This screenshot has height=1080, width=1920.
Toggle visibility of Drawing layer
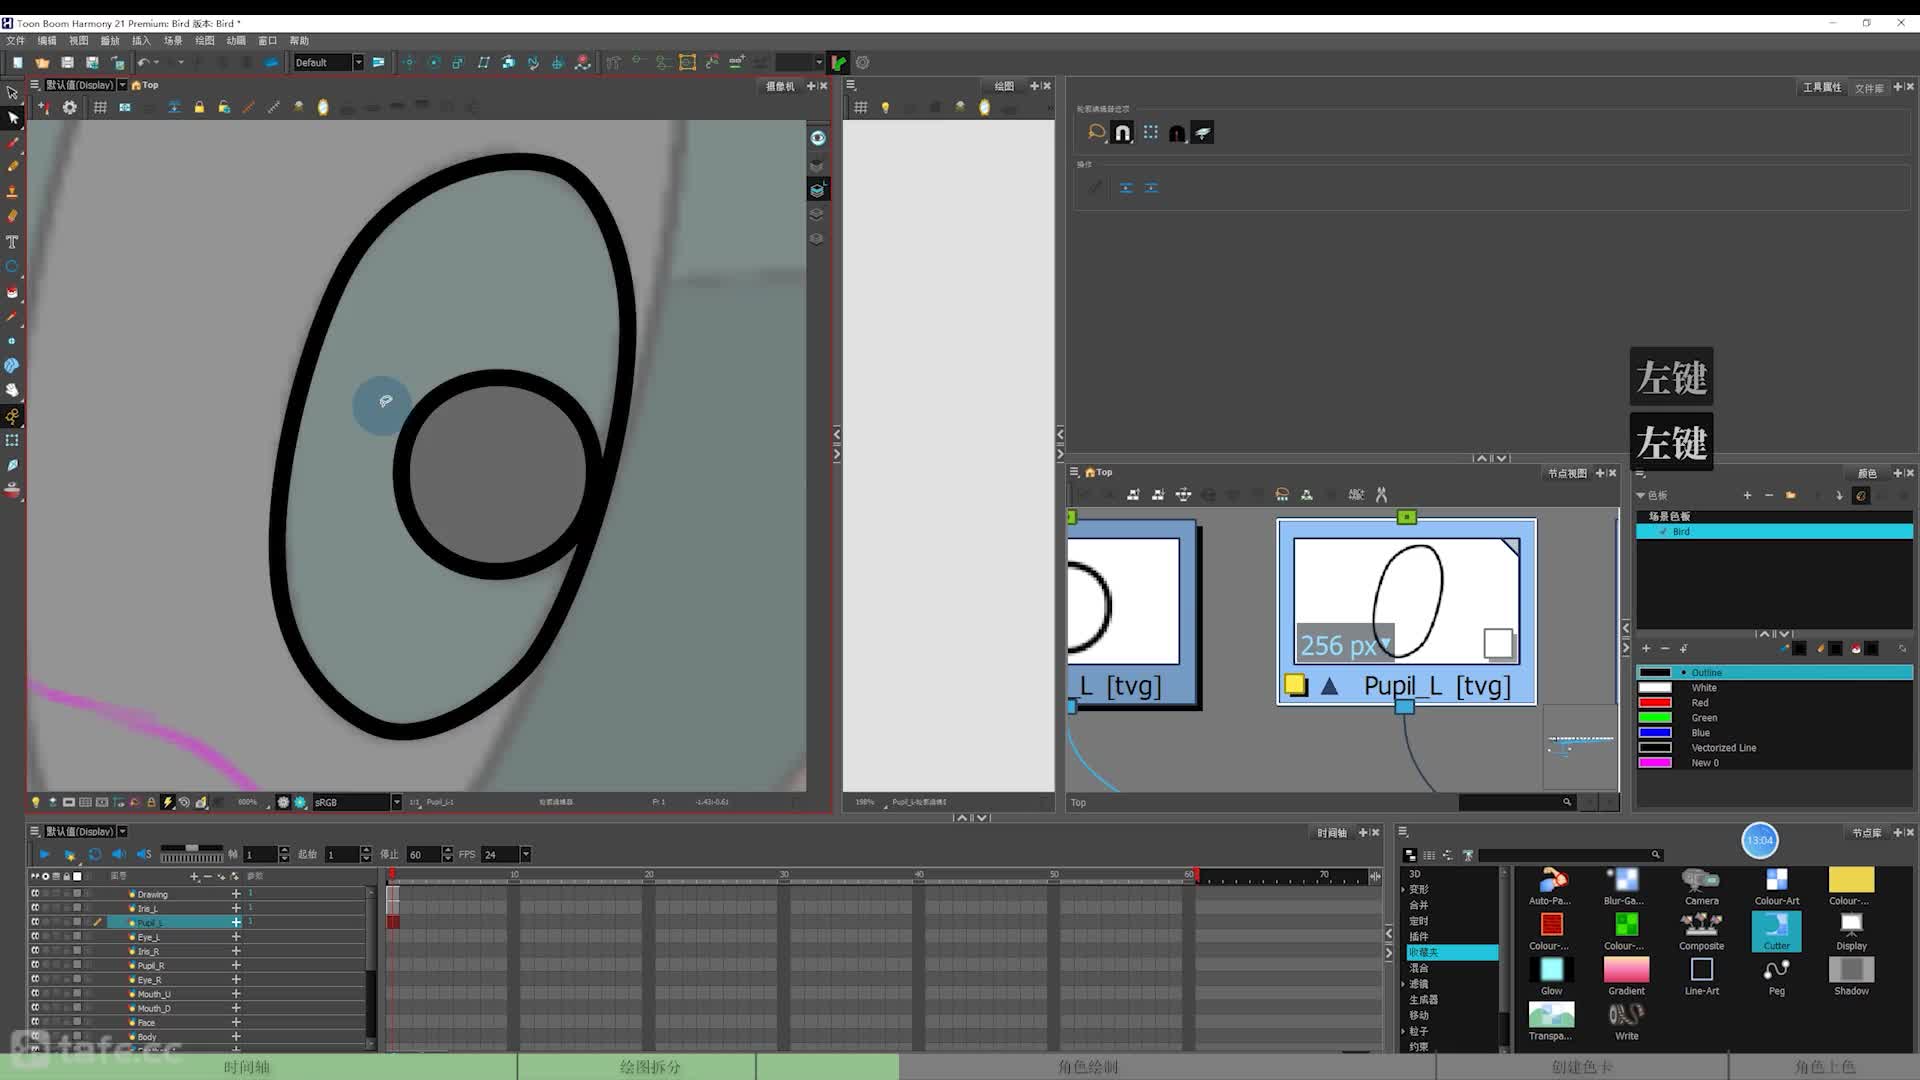(35, 894)
